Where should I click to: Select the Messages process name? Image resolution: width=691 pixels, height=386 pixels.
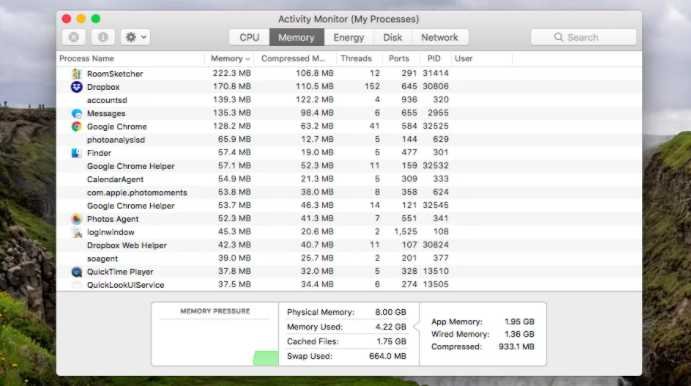[x=106, y=113]
